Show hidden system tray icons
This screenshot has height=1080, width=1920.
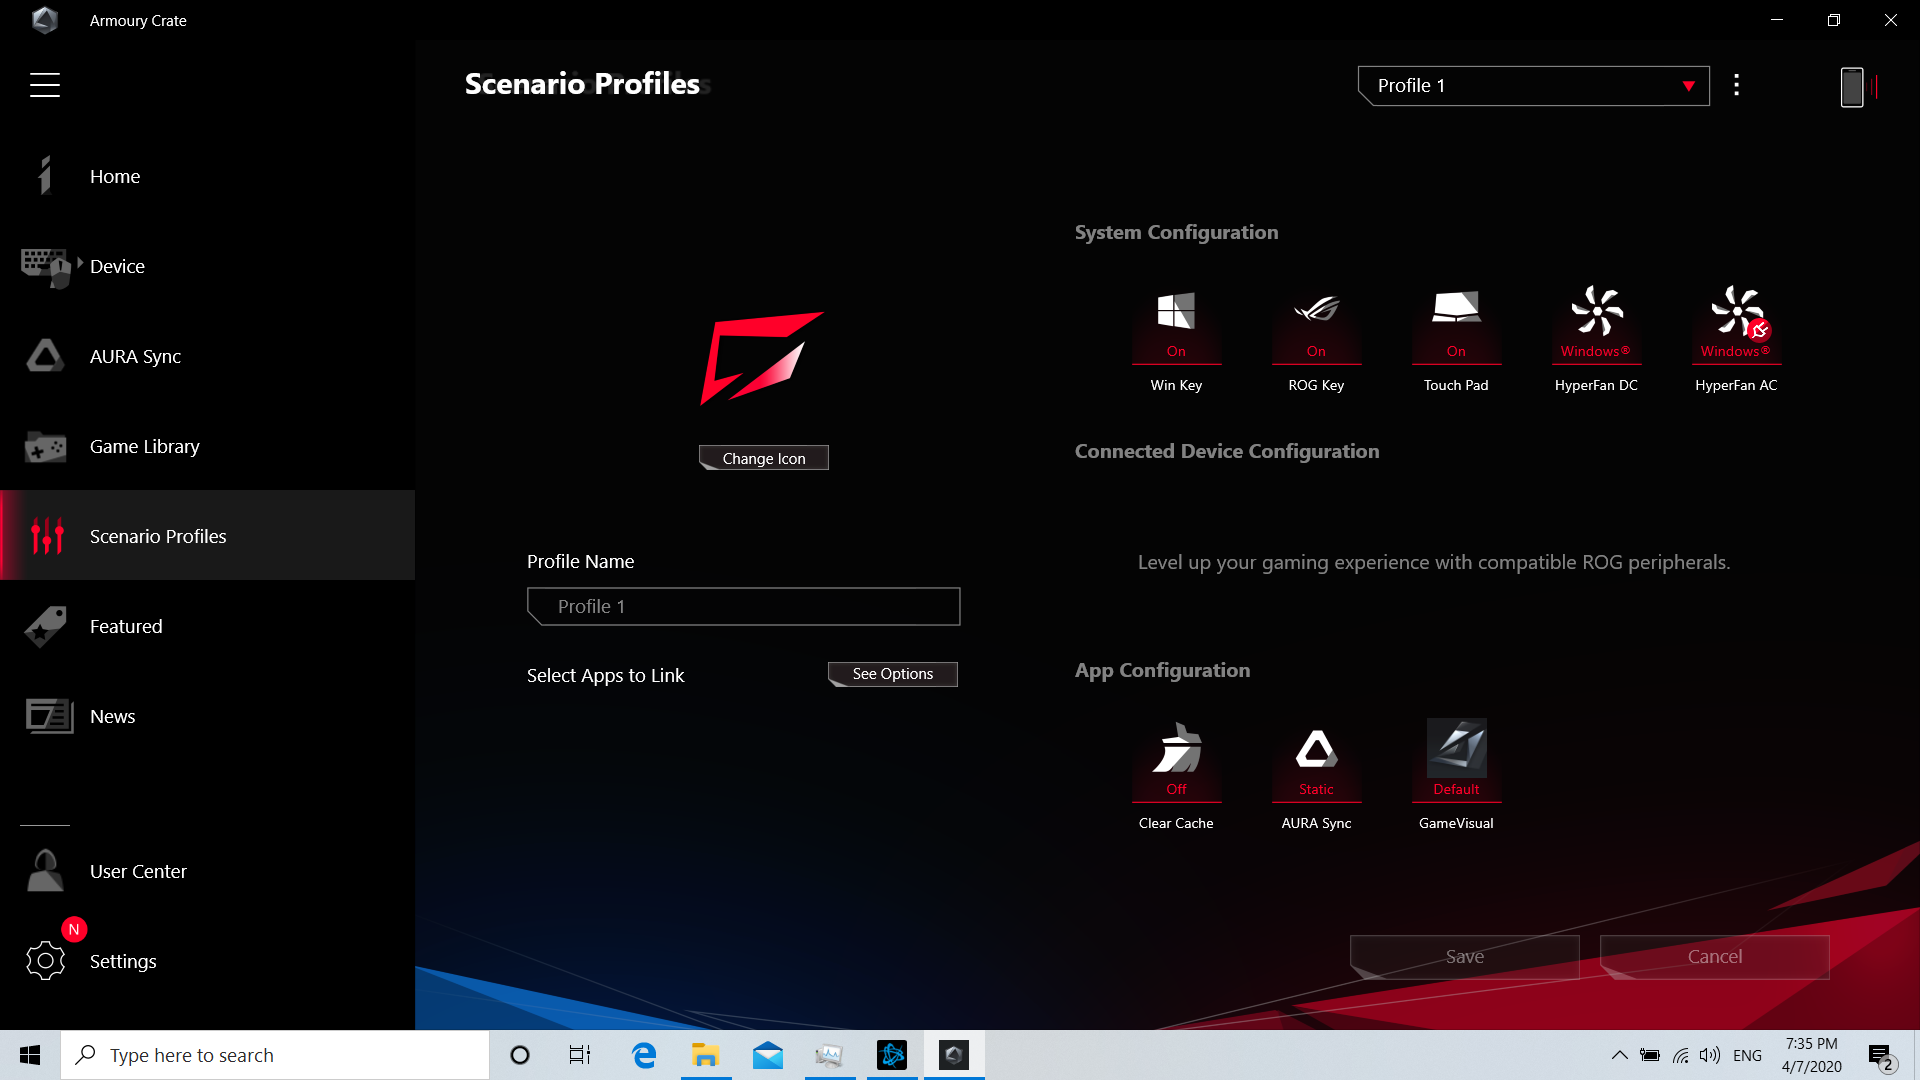coord(1619,1055)
